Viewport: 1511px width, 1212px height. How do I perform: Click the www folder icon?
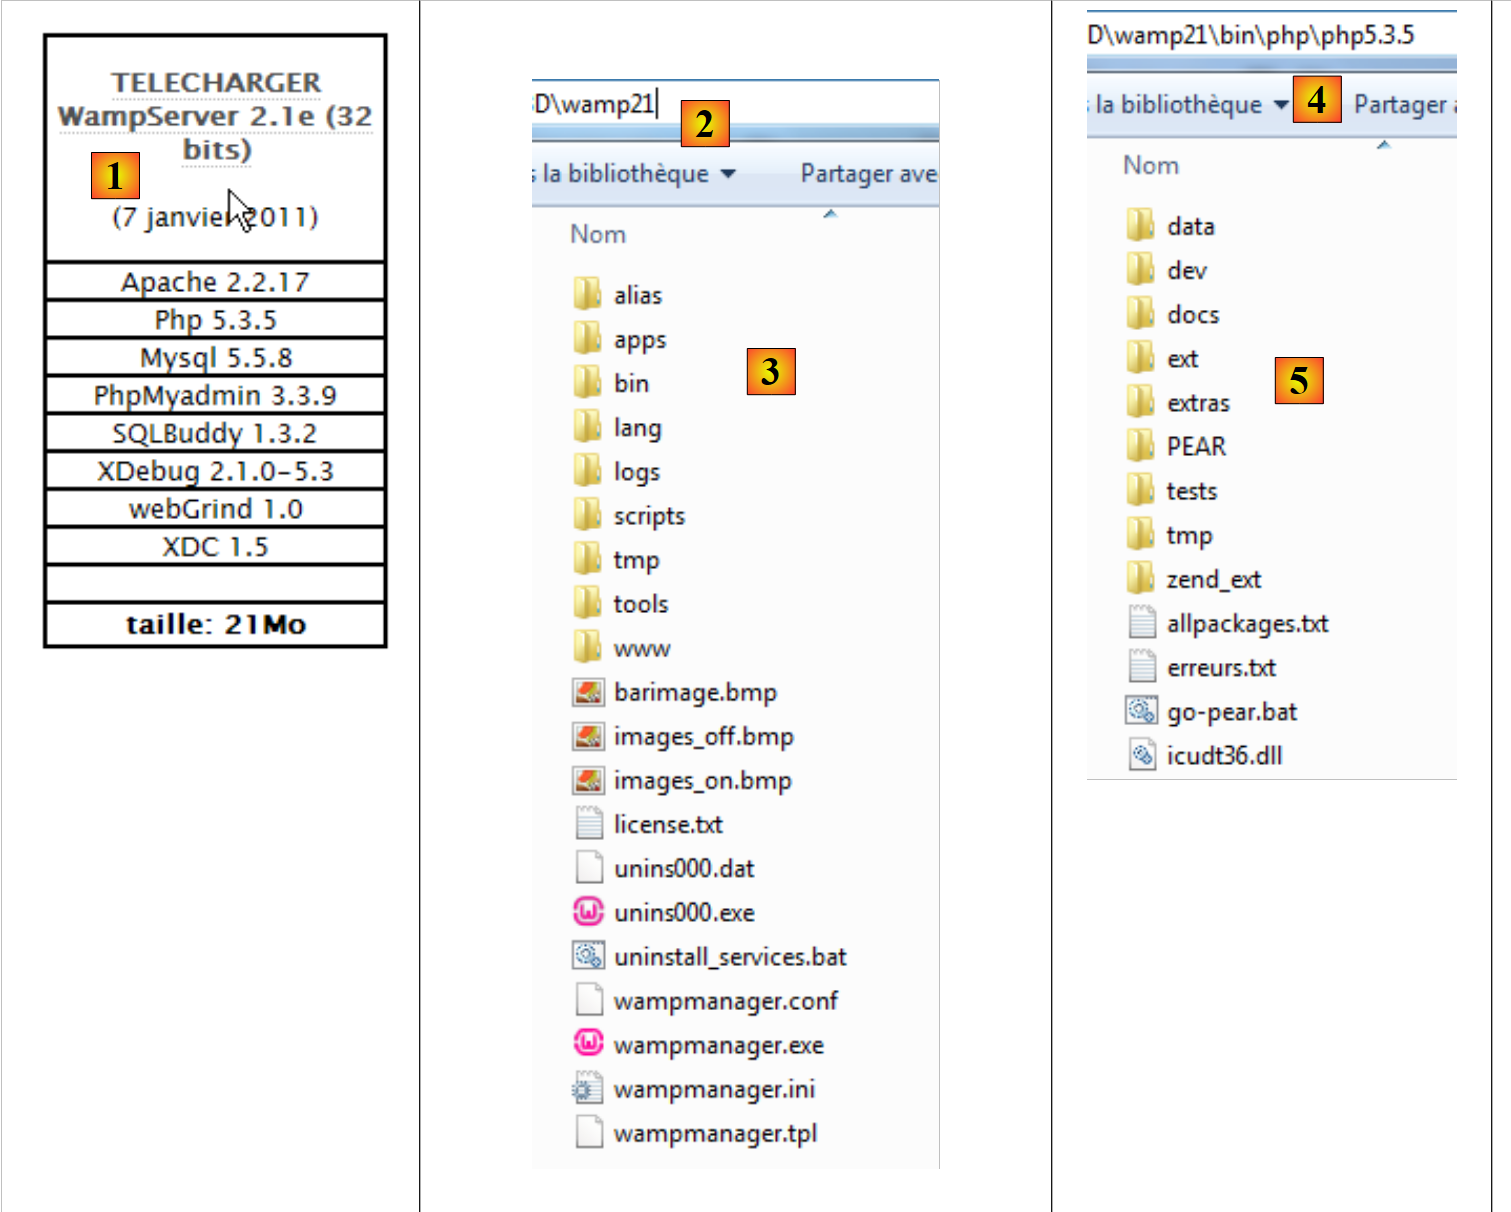click(588, 647)
